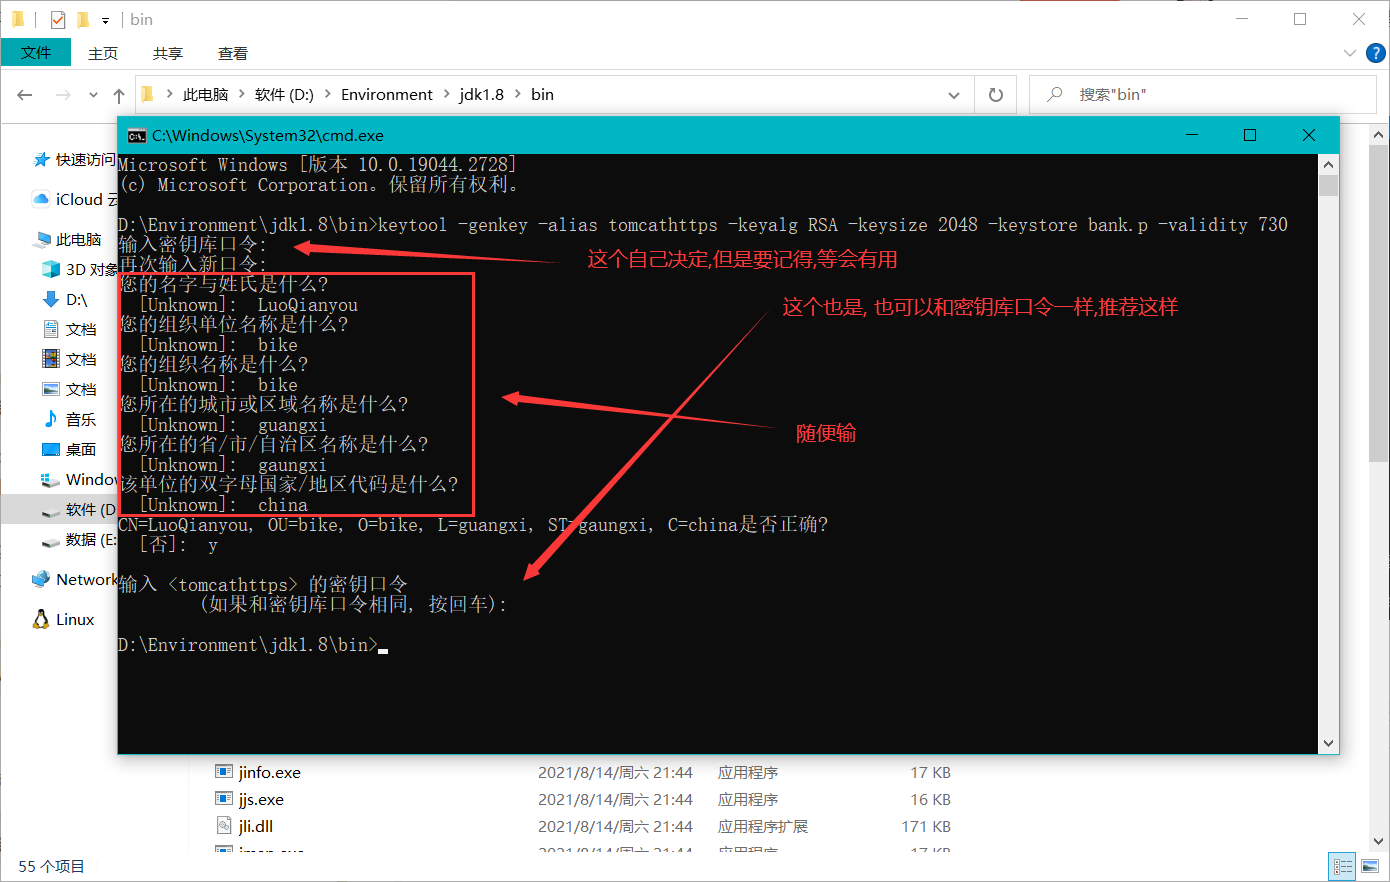The height and width of the screenshot is (882, 1390).
Task: Expand the address bar history dropdown
Action: click(x=954, y=95)
